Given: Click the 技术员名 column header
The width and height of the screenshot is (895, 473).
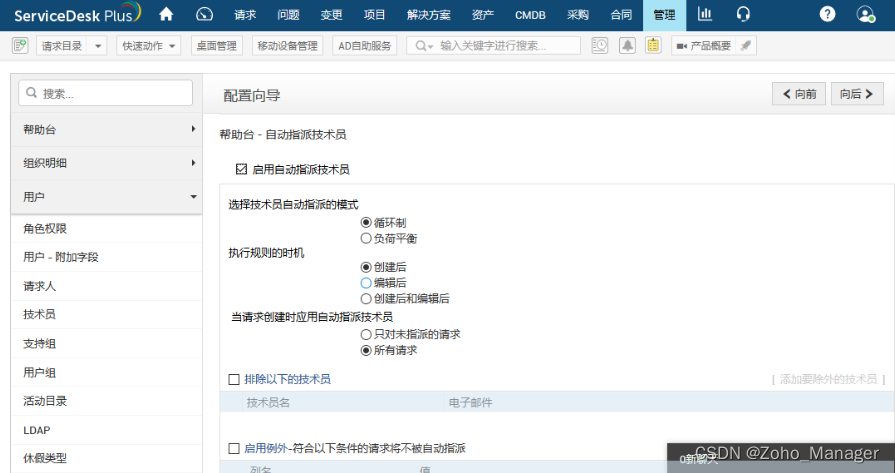Looking at the screenshot, I should click(268, 403).
